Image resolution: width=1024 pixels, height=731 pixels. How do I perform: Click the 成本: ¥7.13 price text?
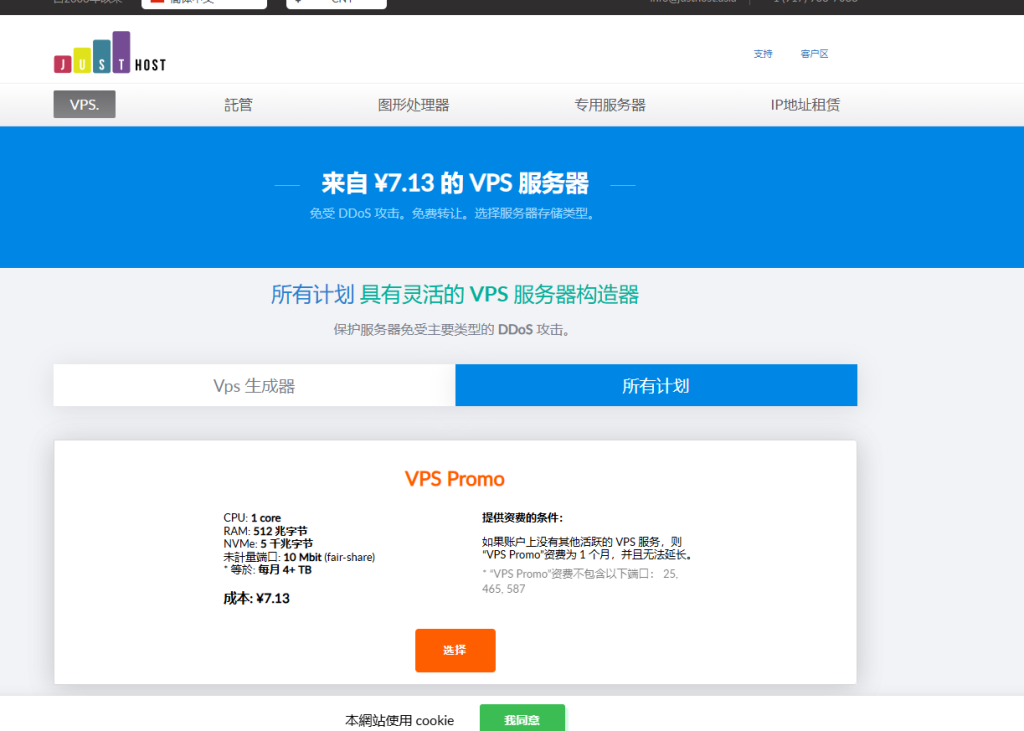tap(256, 598)
